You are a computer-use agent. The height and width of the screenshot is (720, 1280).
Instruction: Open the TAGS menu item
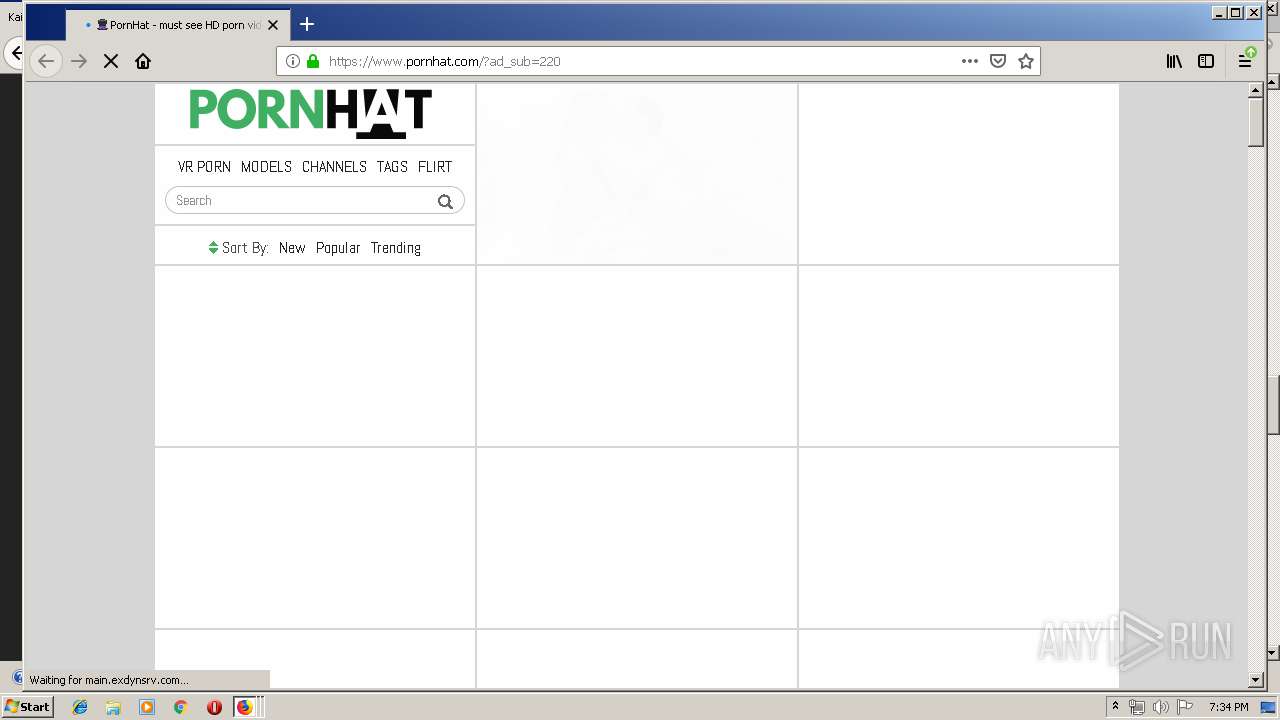click(x=392, y=167)
